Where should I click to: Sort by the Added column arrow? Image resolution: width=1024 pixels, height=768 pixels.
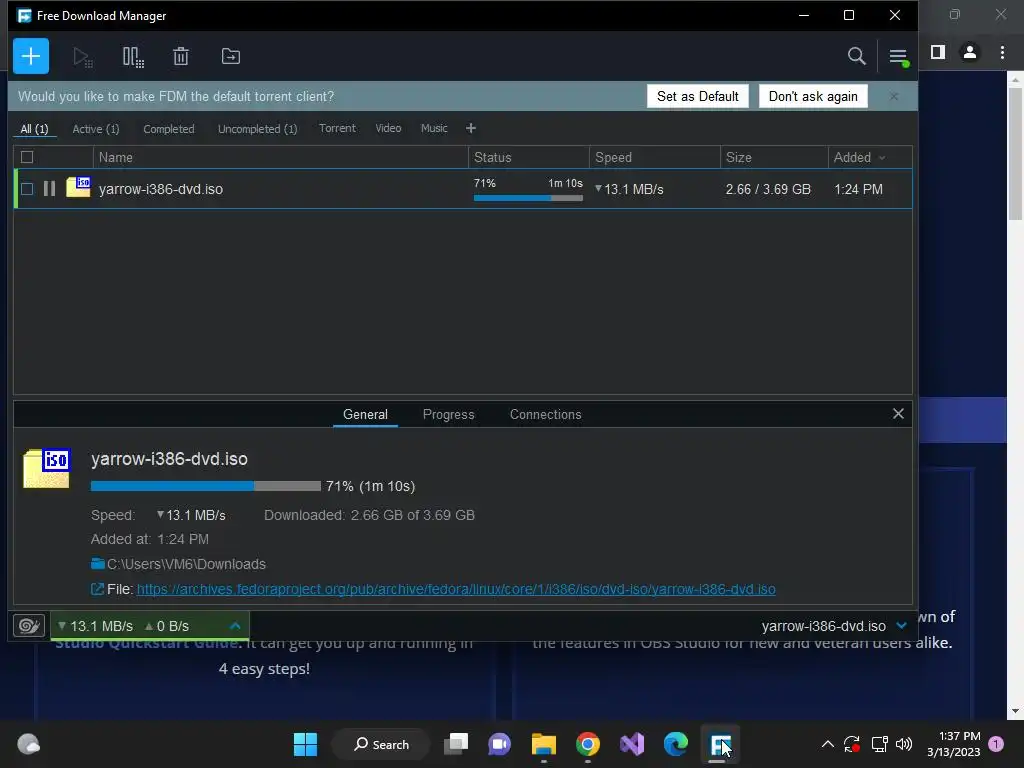(882, 157)
